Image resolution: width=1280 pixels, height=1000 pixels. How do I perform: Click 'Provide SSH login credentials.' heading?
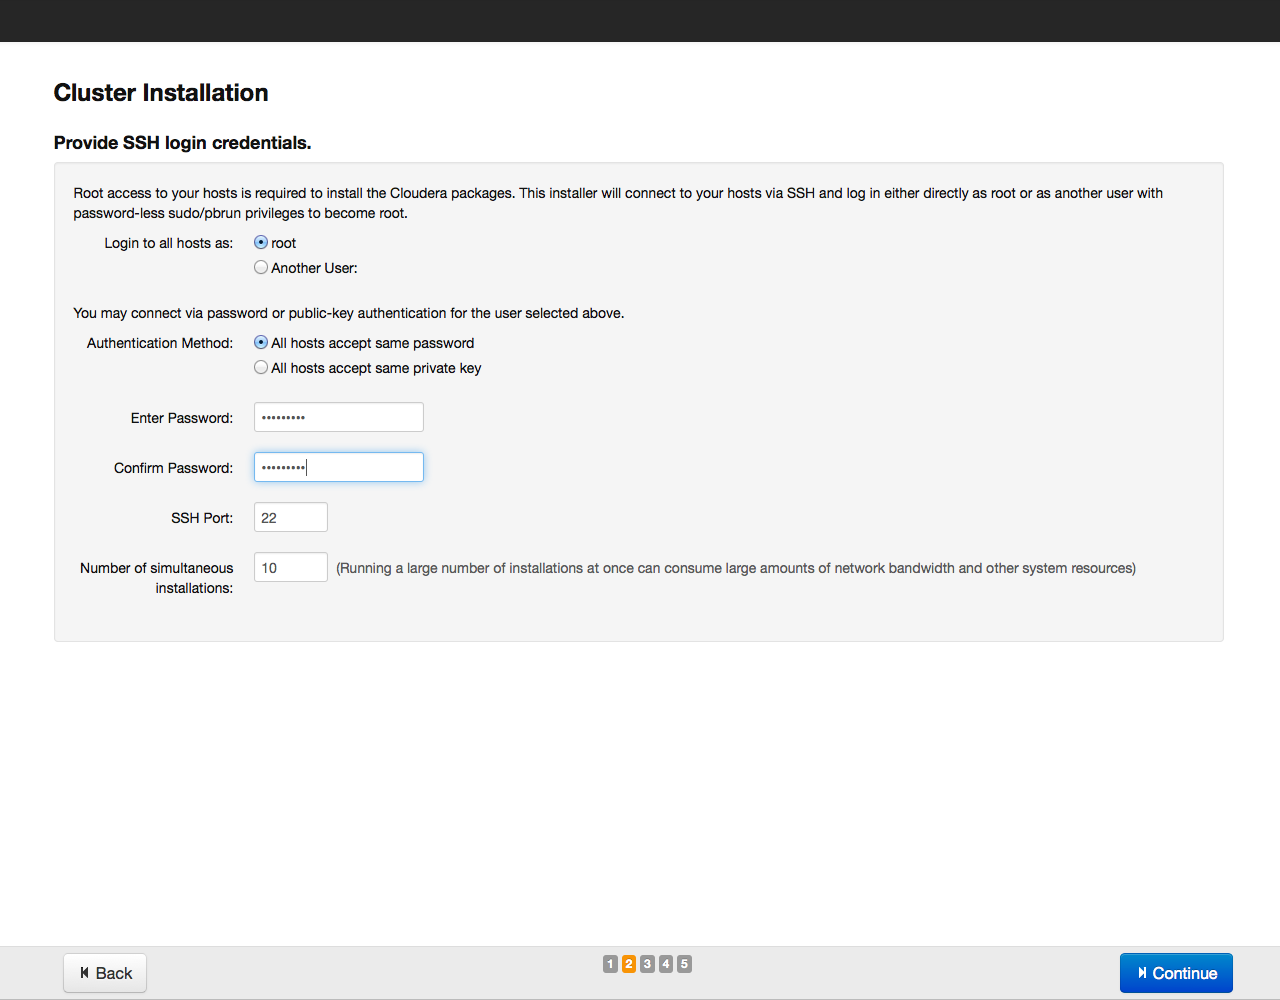coord(183,143)
